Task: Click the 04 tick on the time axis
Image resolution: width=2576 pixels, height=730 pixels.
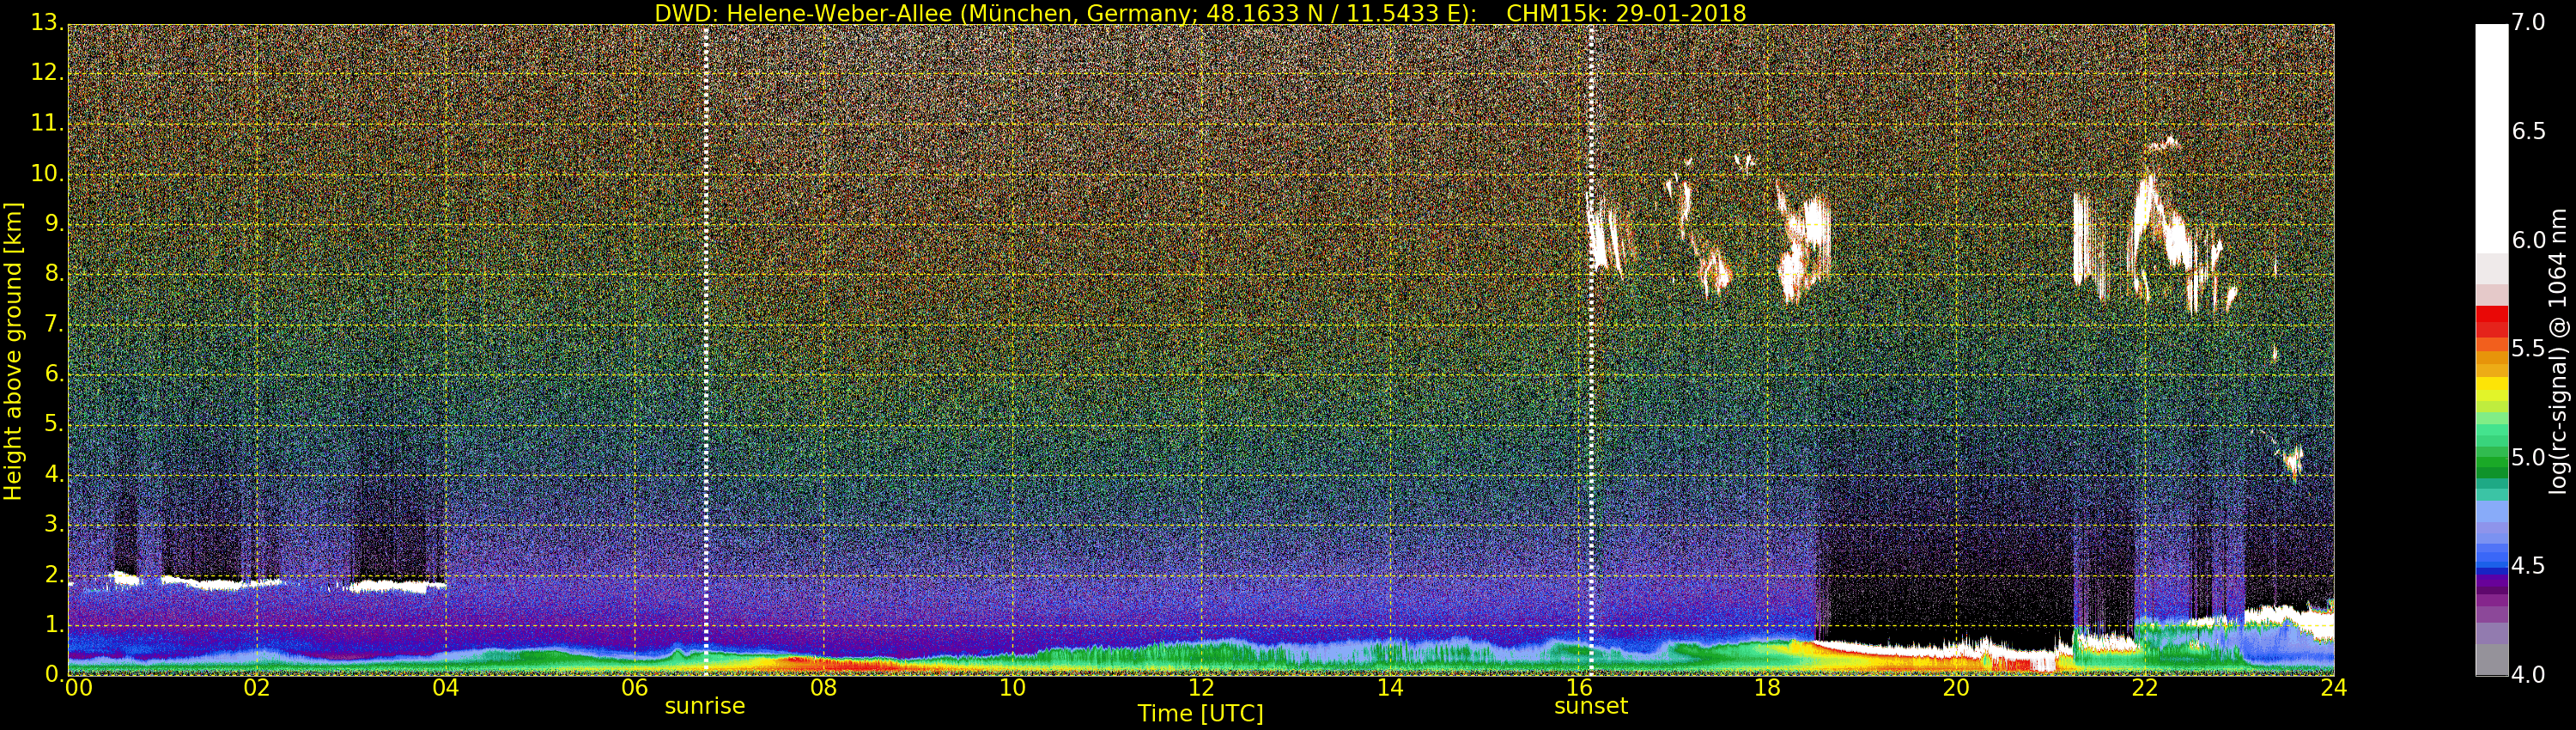Action: point(445,688)
